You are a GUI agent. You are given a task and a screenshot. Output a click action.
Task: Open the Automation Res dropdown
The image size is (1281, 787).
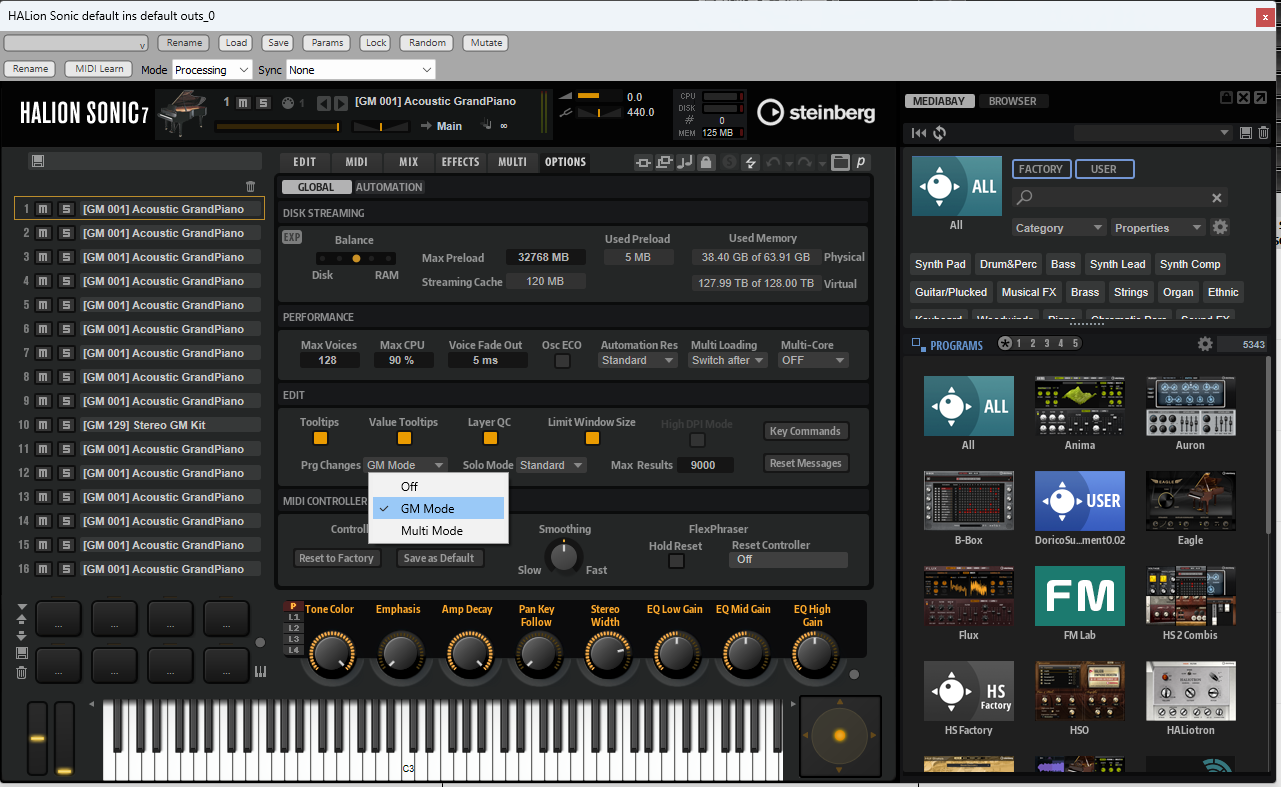pyautogui.click(x=638, y=360)
